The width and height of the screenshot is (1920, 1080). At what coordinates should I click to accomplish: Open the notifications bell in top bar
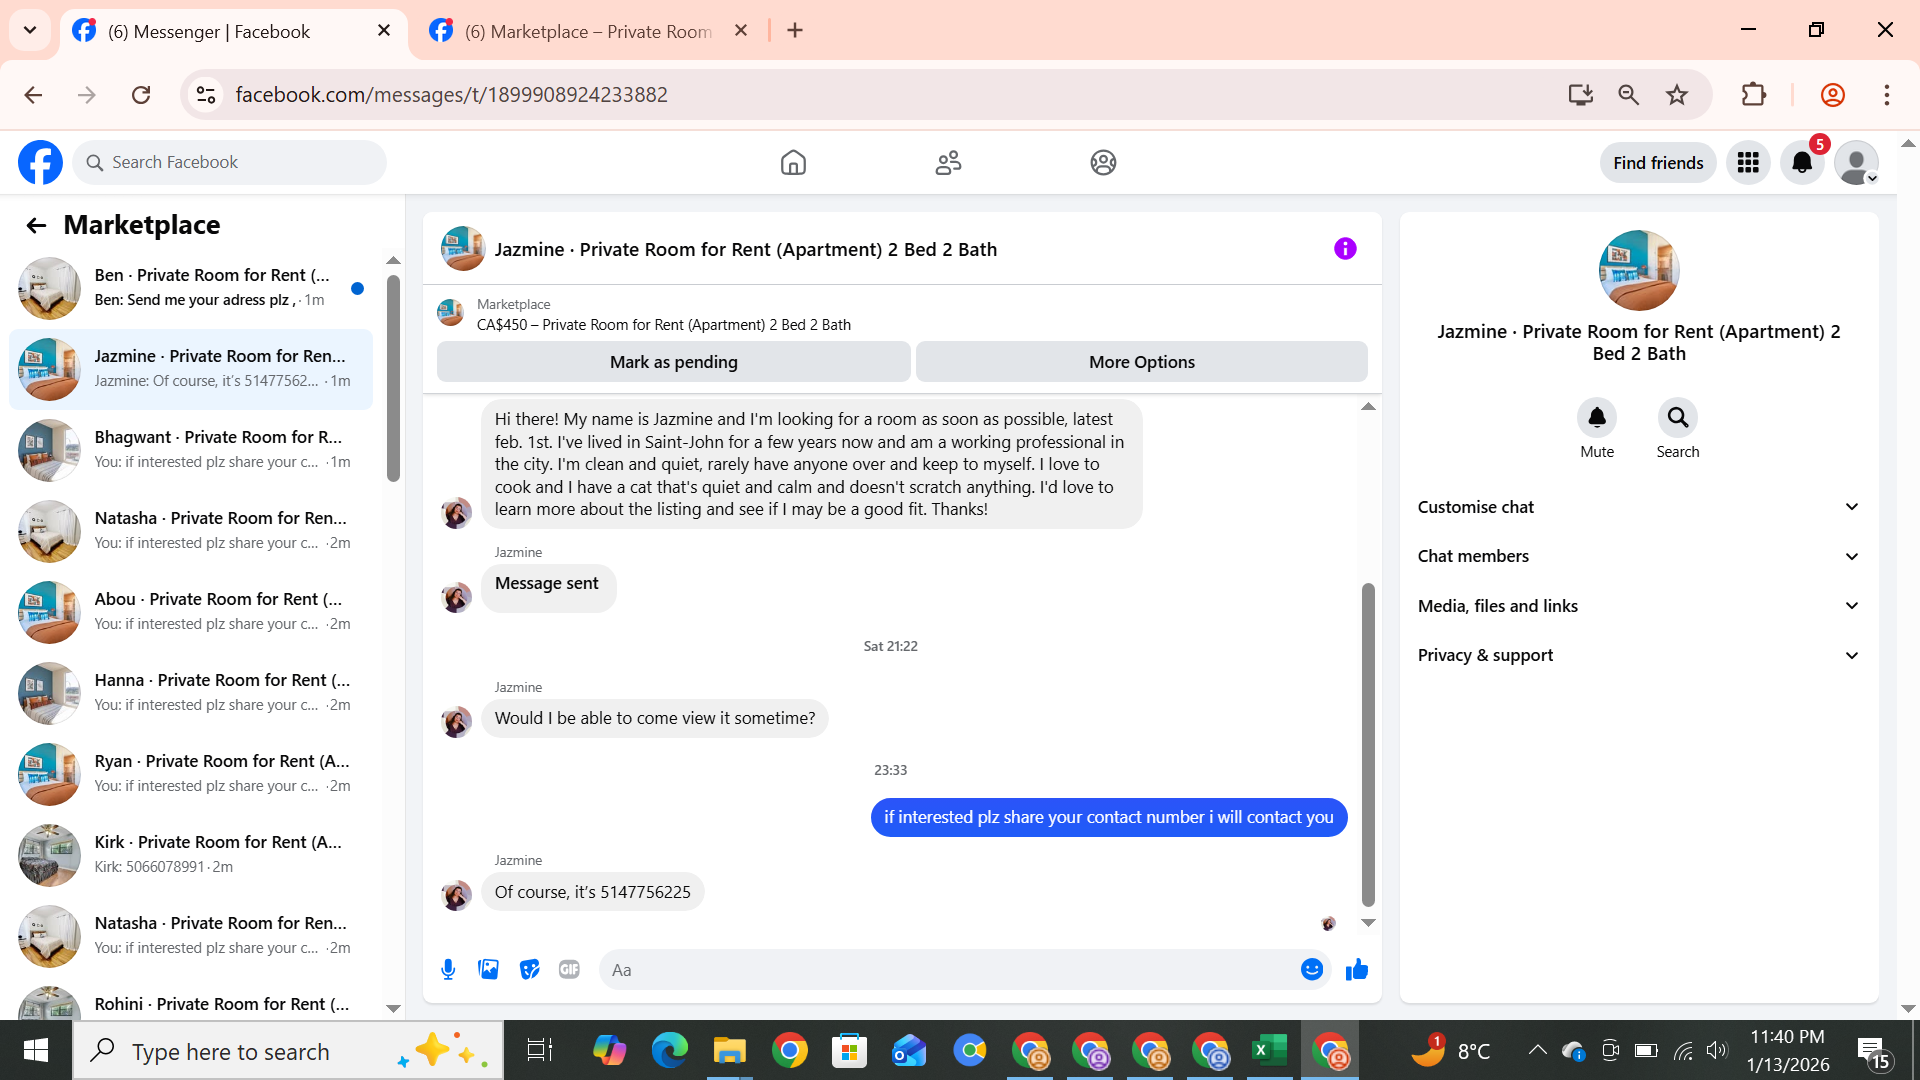tap(1802, 162)
